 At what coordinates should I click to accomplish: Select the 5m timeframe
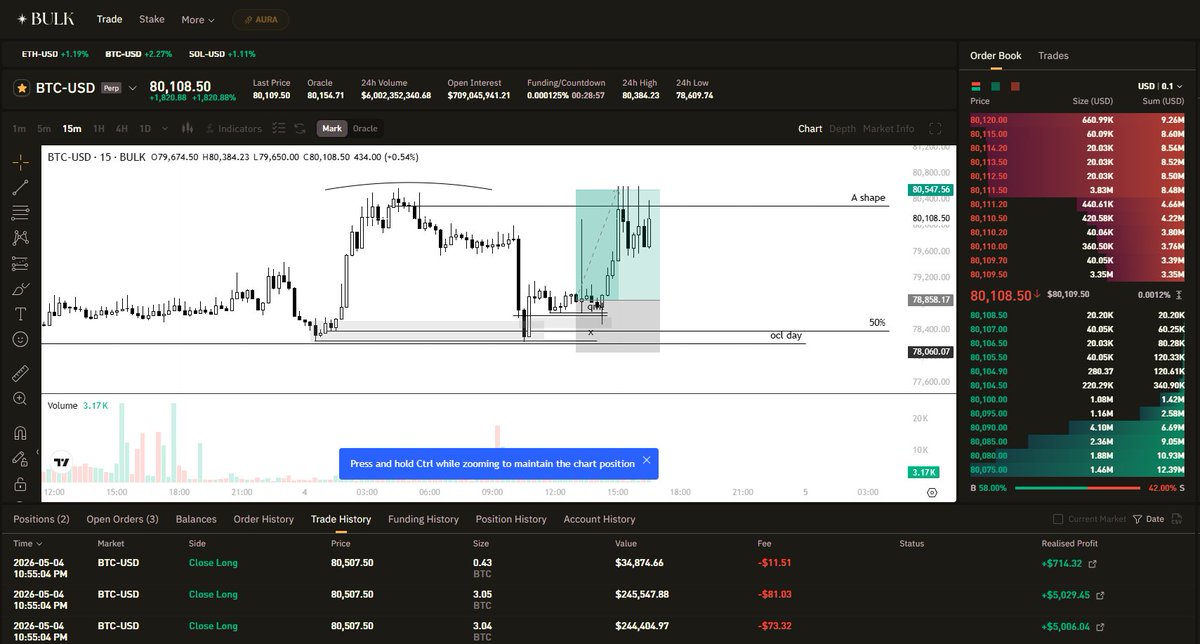[44, 128]
